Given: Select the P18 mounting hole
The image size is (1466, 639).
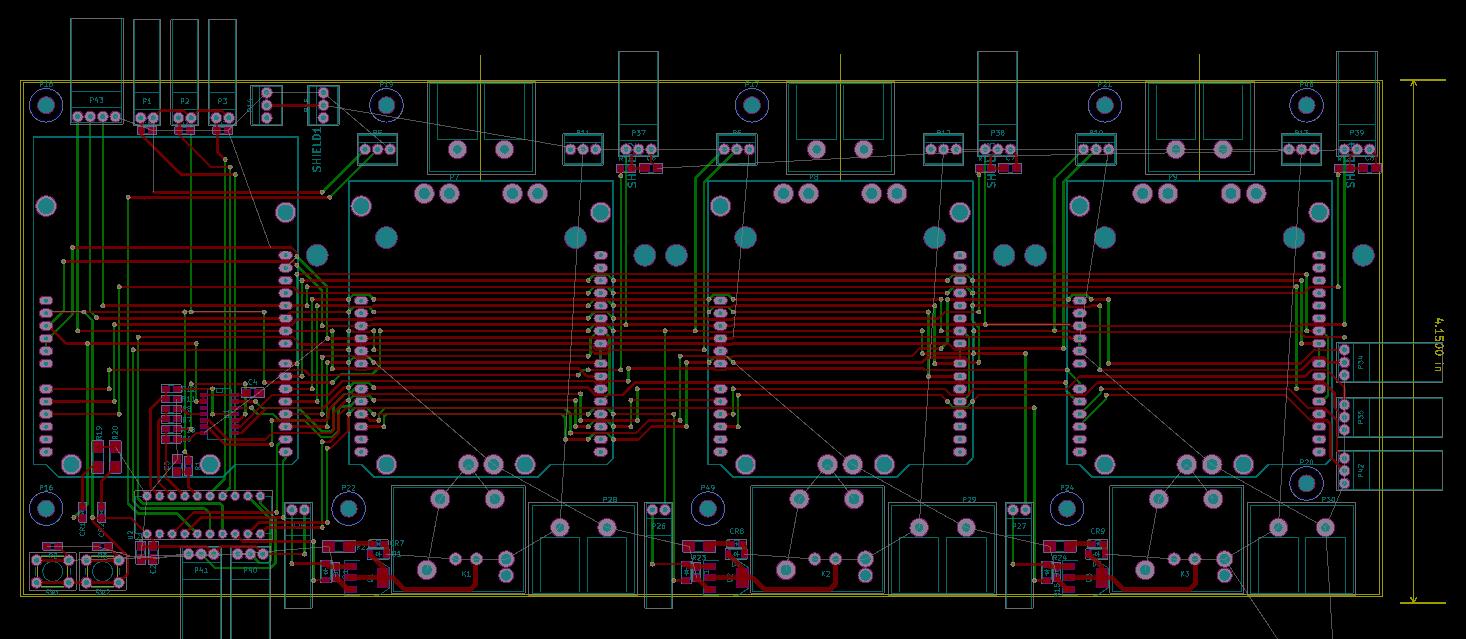Looking at the screenshot, I should point(46,104).
